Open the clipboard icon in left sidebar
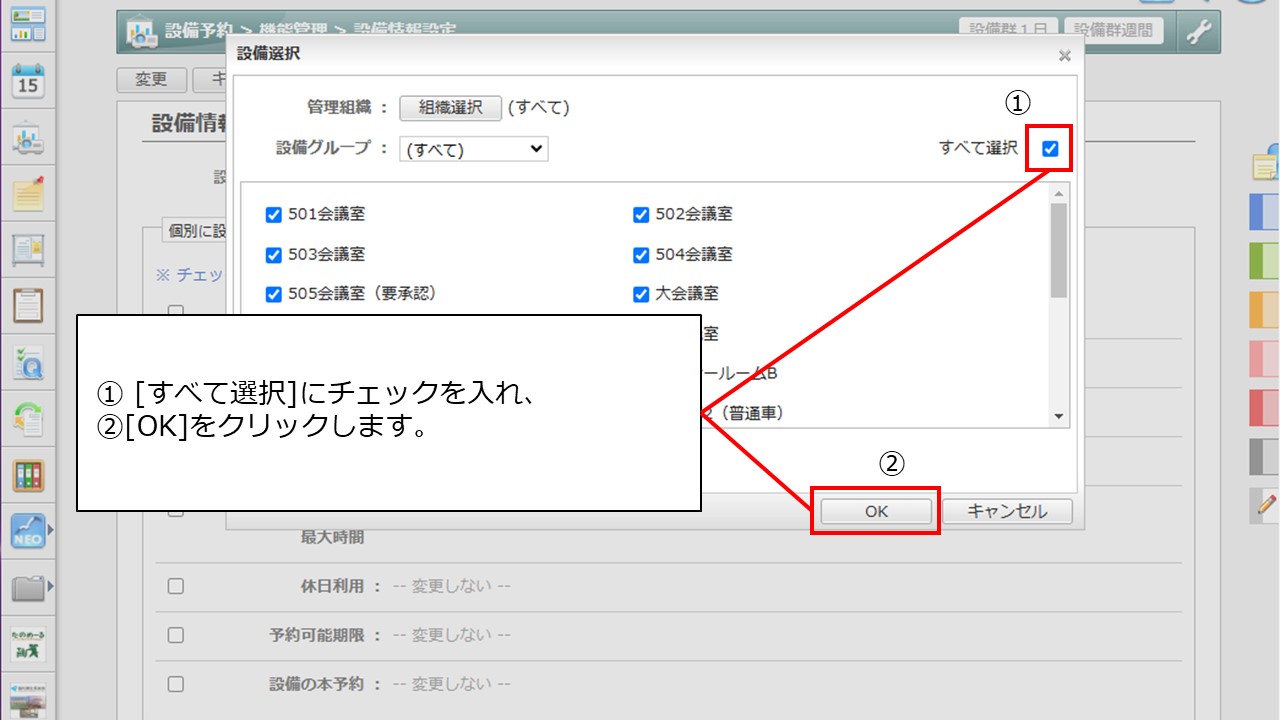Screen dimensions: 1280x720 (x=28, y=305)
